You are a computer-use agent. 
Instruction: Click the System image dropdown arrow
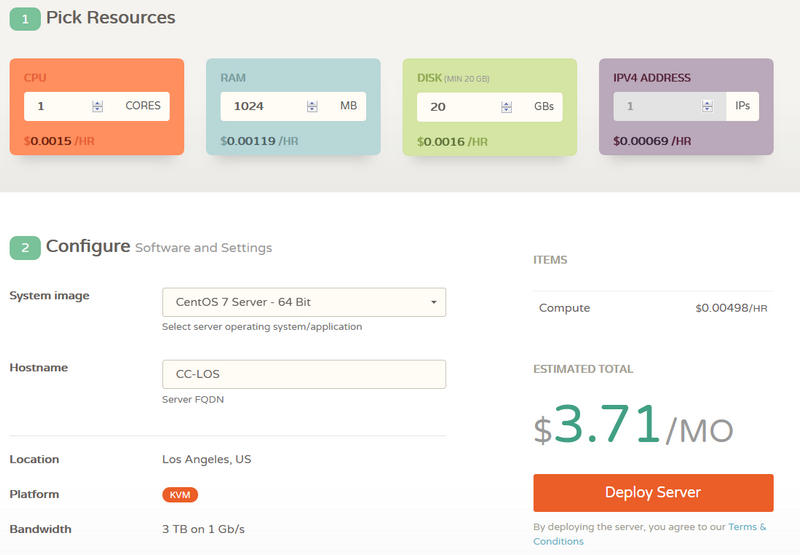(433, 302)
